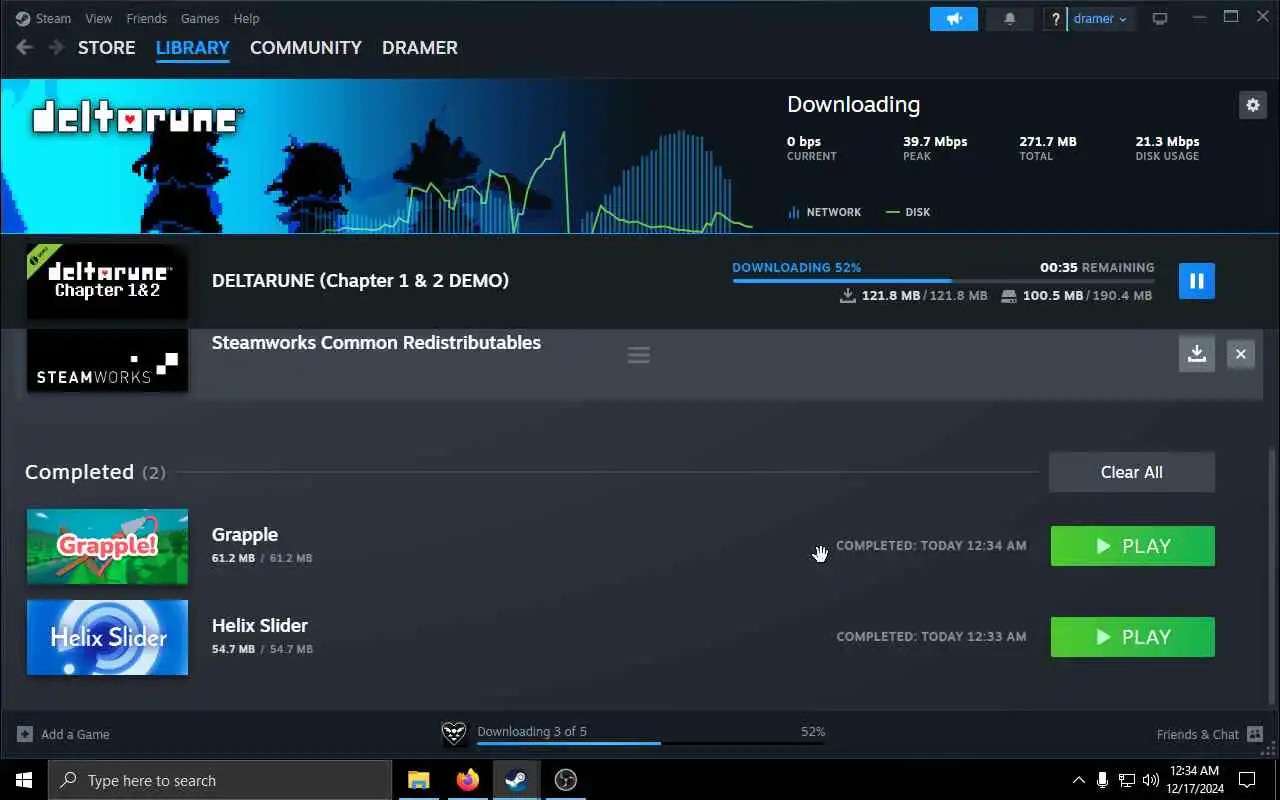The width and height of the screenshot is (1280, 800).
Task: Open download settings gear icon
Action: [1252, 105]
